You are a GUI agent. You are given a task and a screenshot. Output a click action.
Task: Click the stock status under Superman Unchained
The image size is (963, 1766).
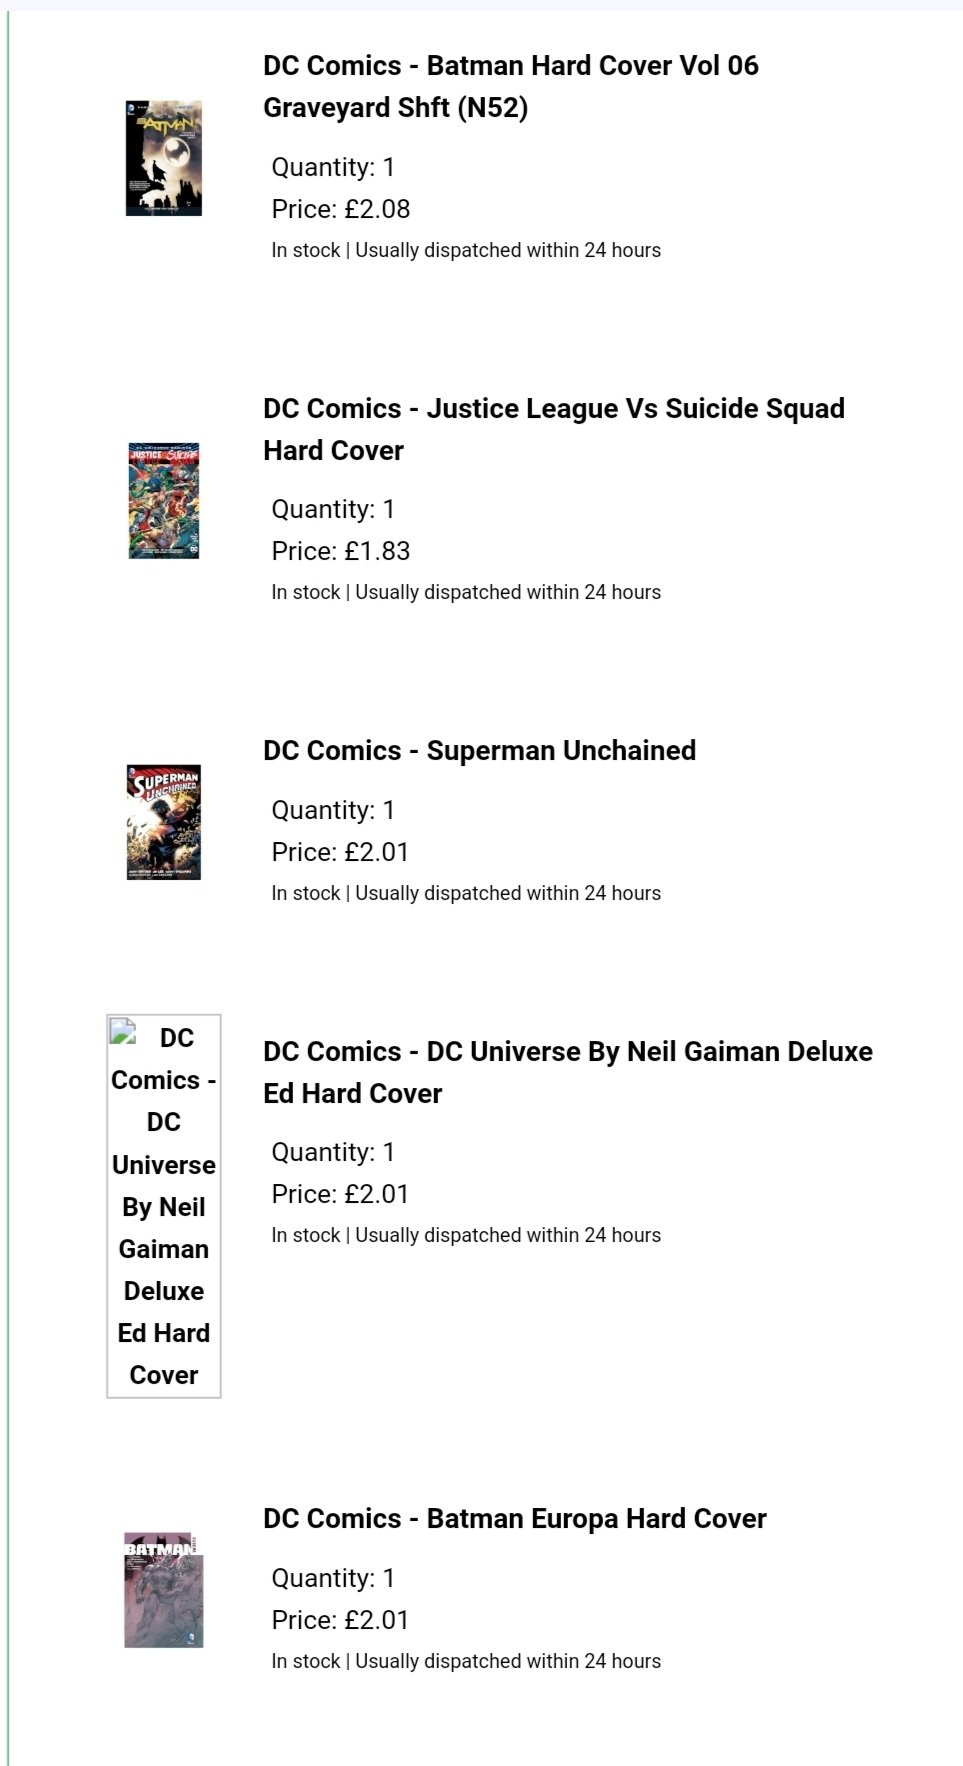point(466,893)
